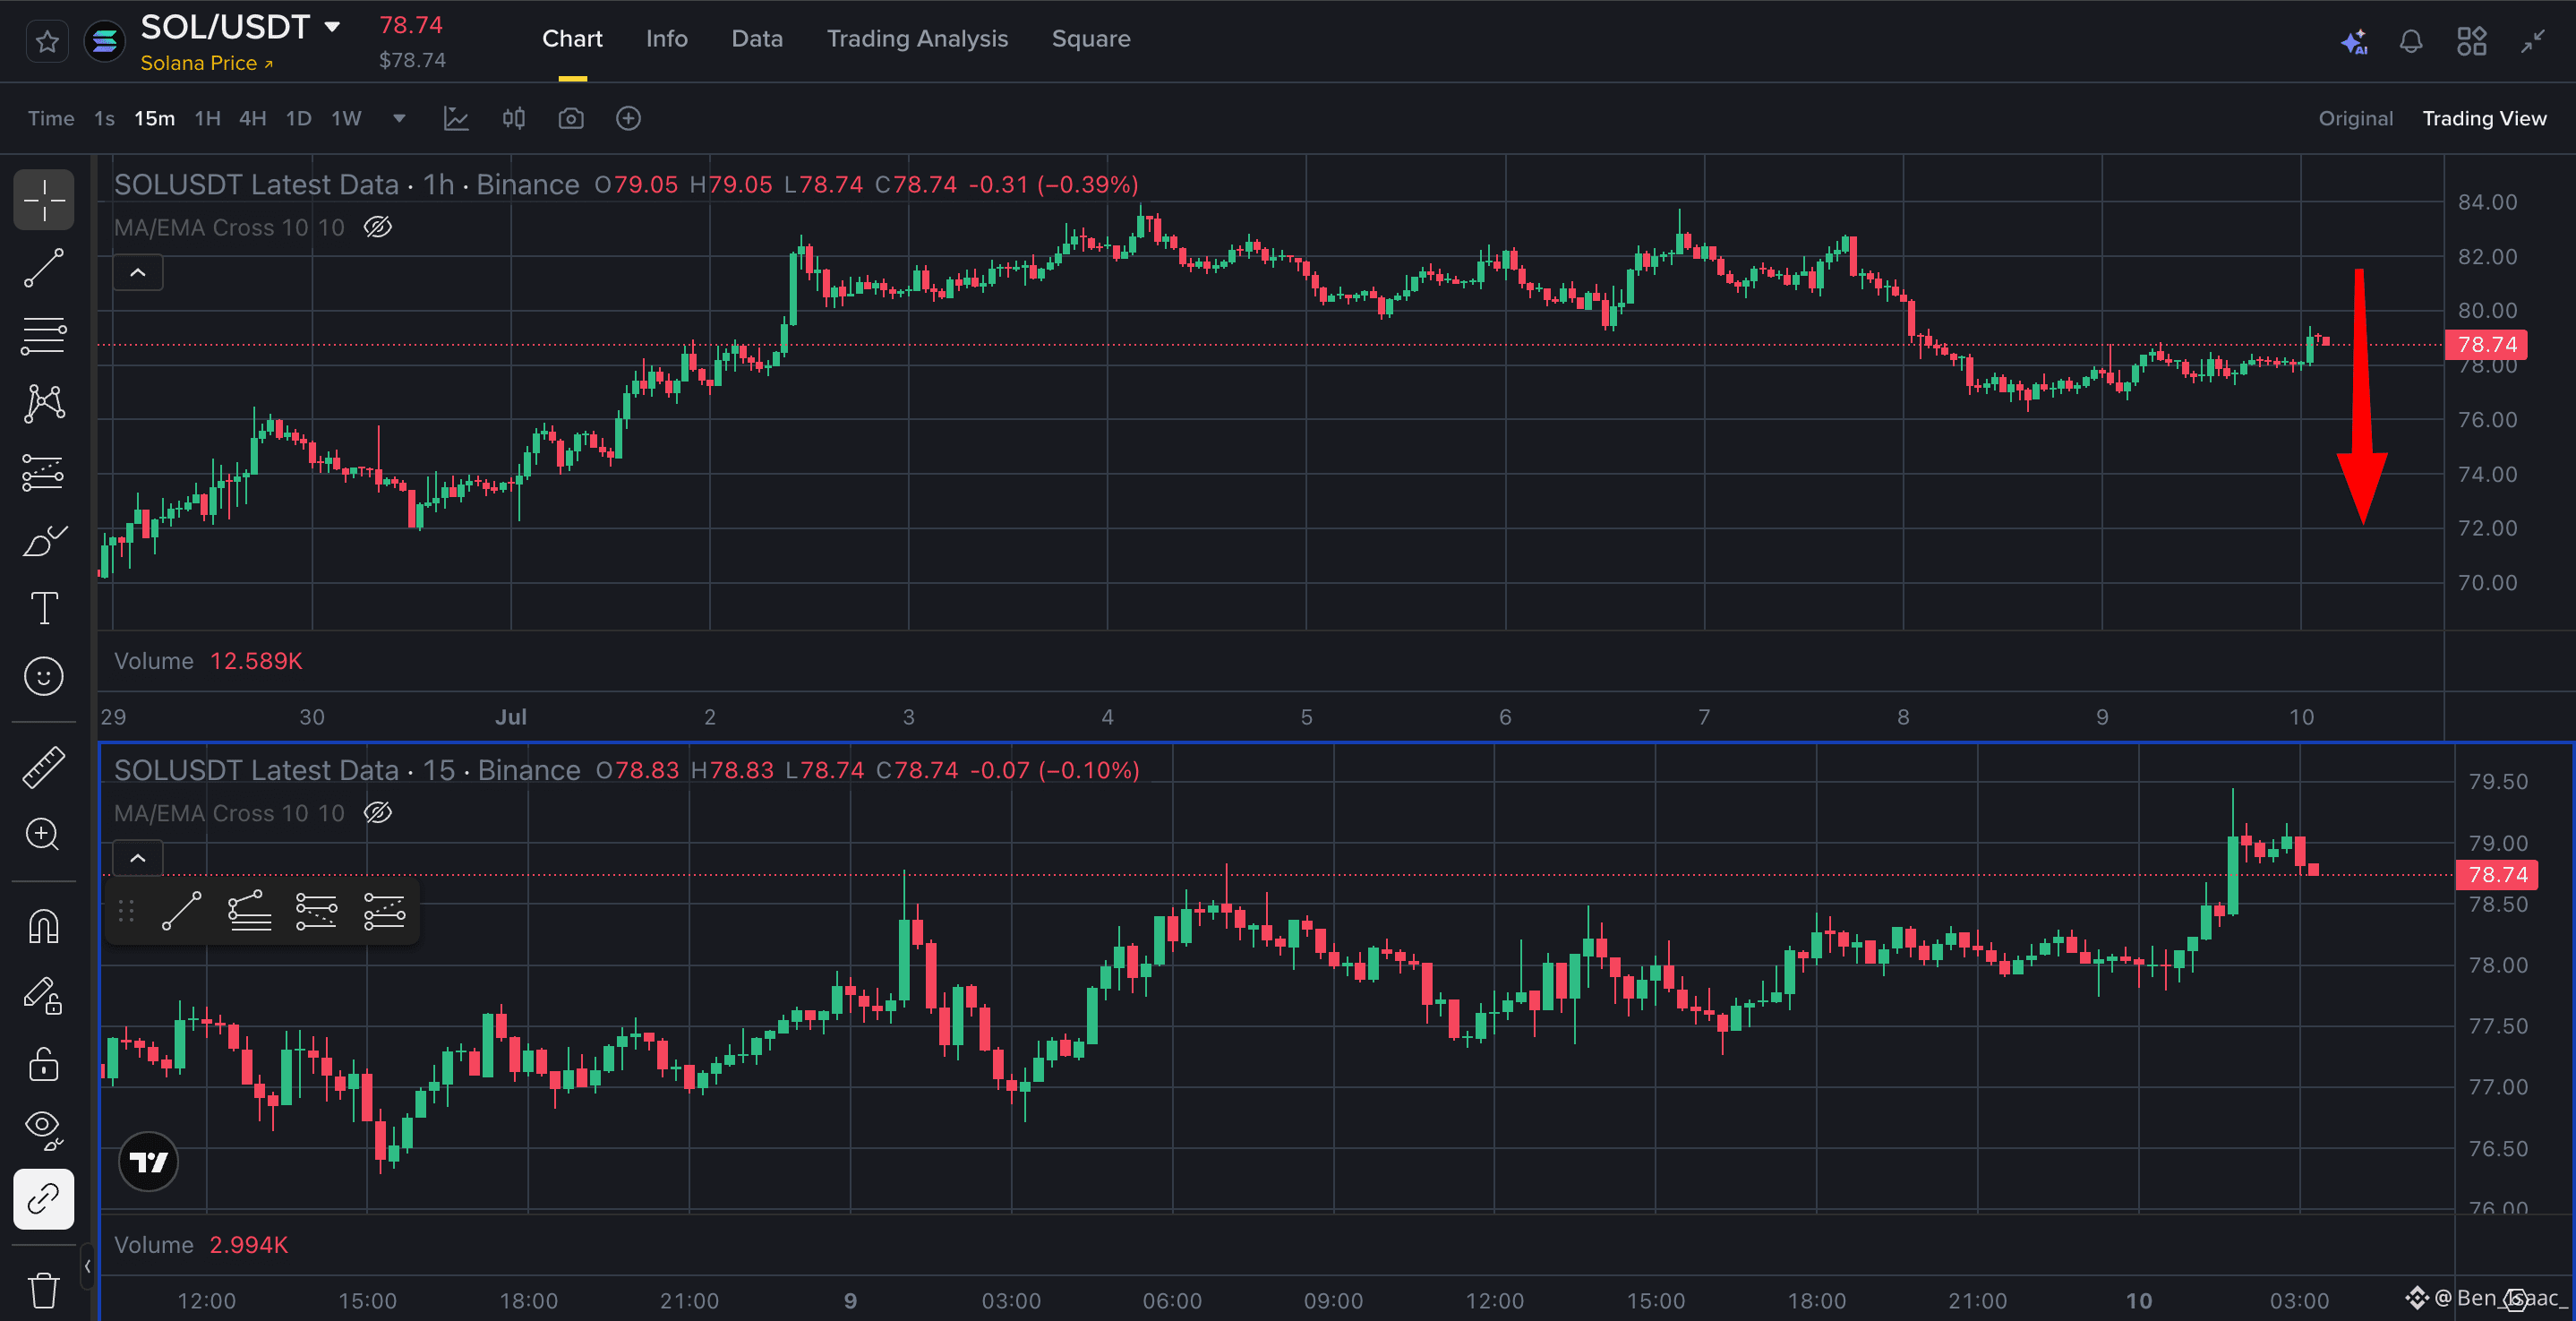Select the brush drawing tool
The width and height of the screenshot is (2576, 1321).
(44, 540)
